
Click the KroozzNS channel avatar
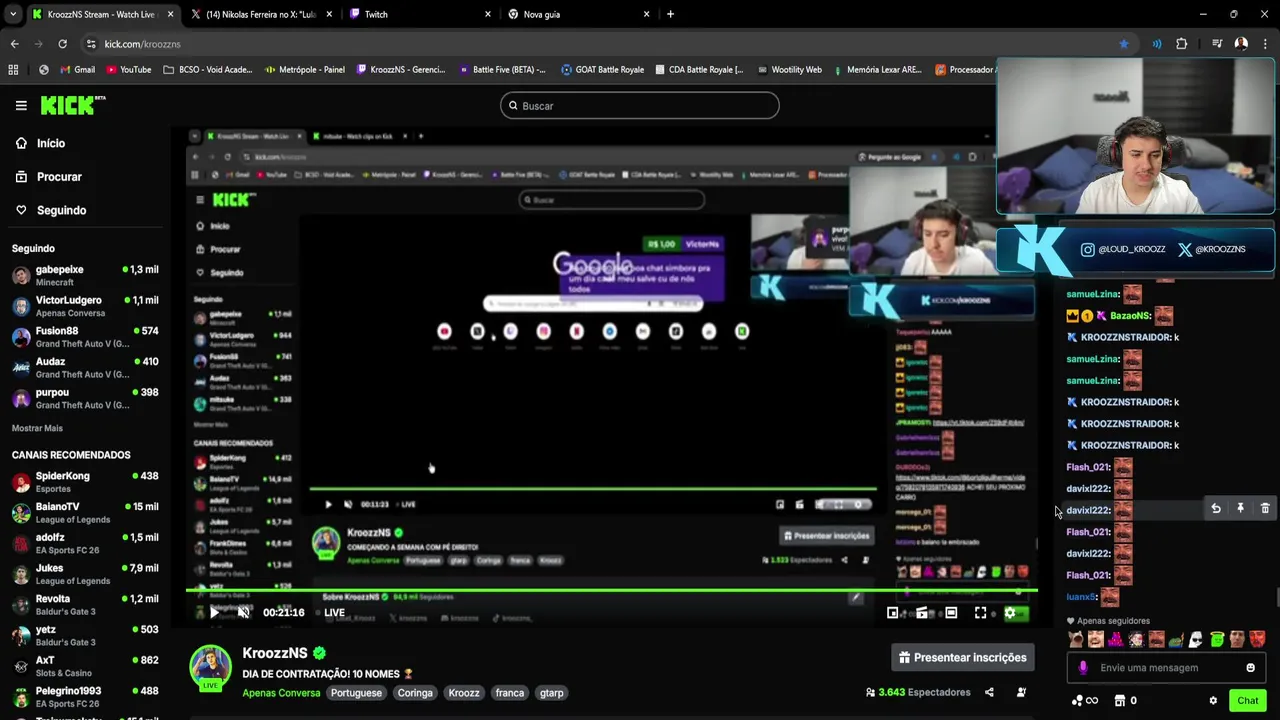point(211,668)
